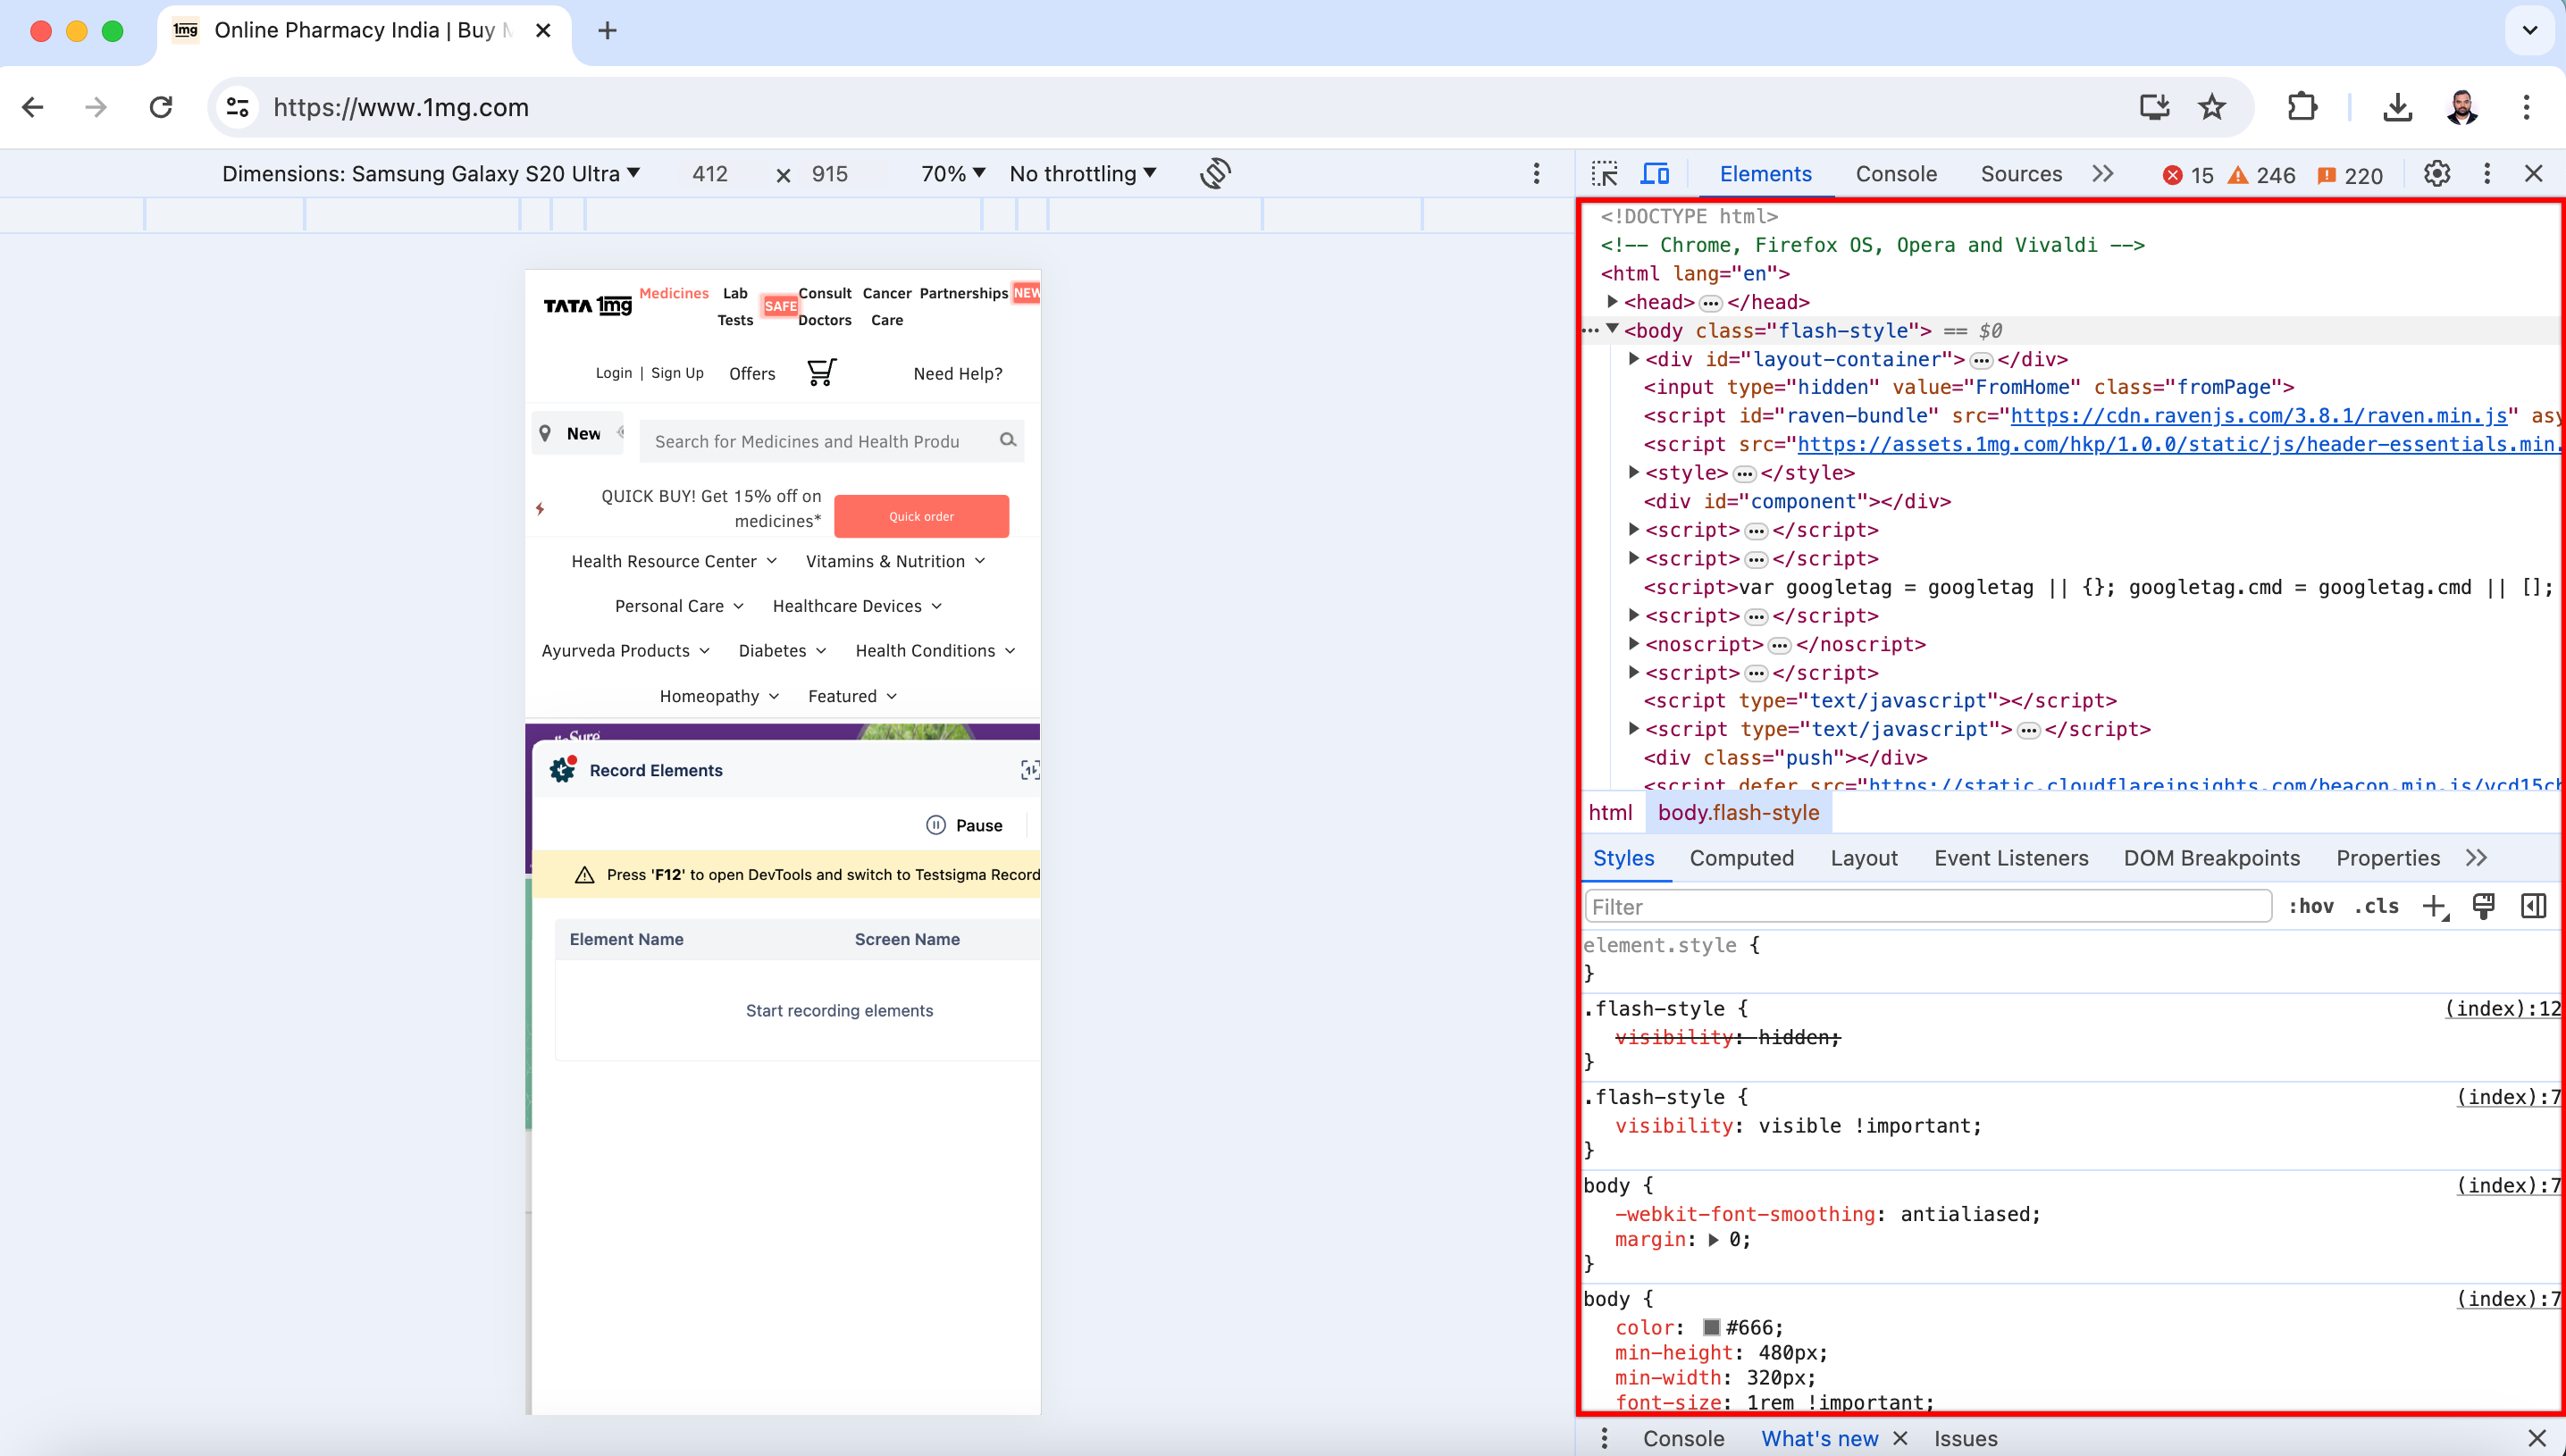Expand the style element node
This screenshot has height=1456, width=2566.
click(1633, 472)
